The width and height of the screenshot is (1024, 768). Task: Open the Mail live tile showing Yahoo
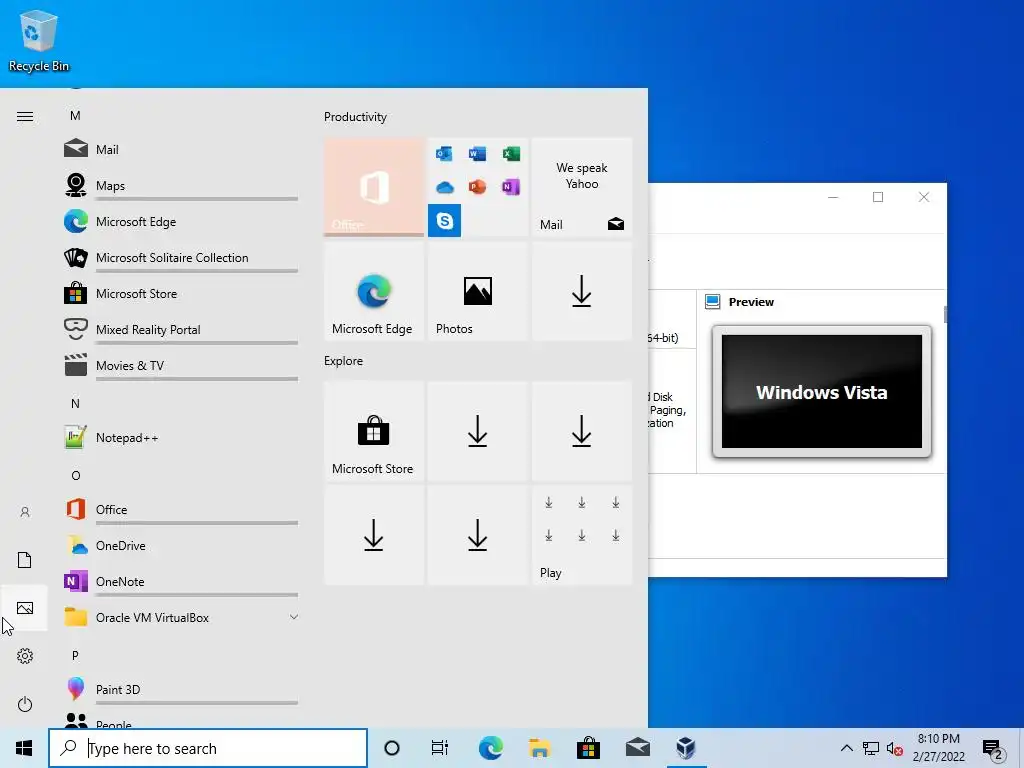pyautogui.click(x=582, y=187)
